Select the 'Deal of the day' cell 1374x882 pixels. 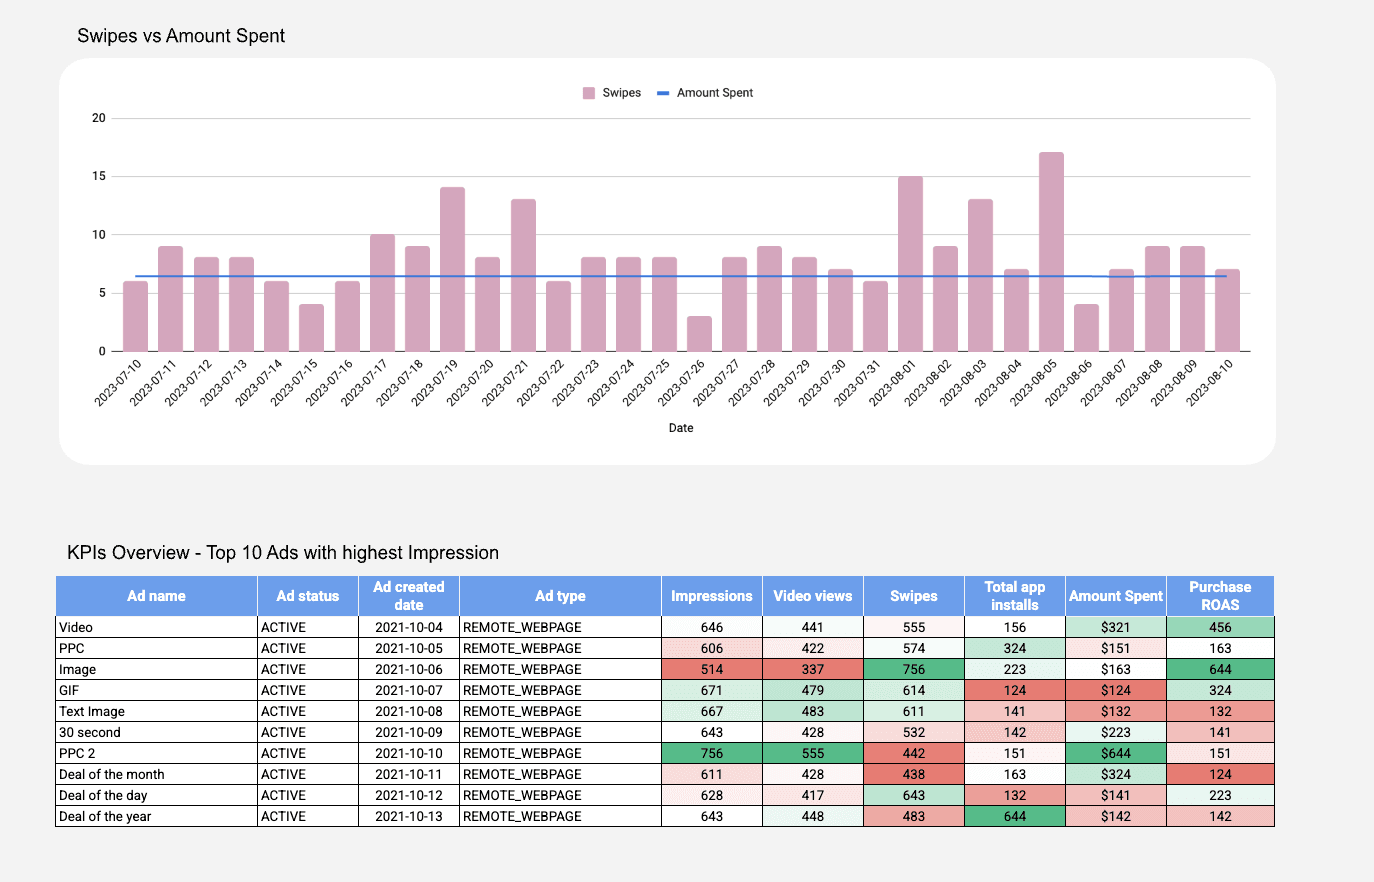pyautogui.click(x=156, y=796)
